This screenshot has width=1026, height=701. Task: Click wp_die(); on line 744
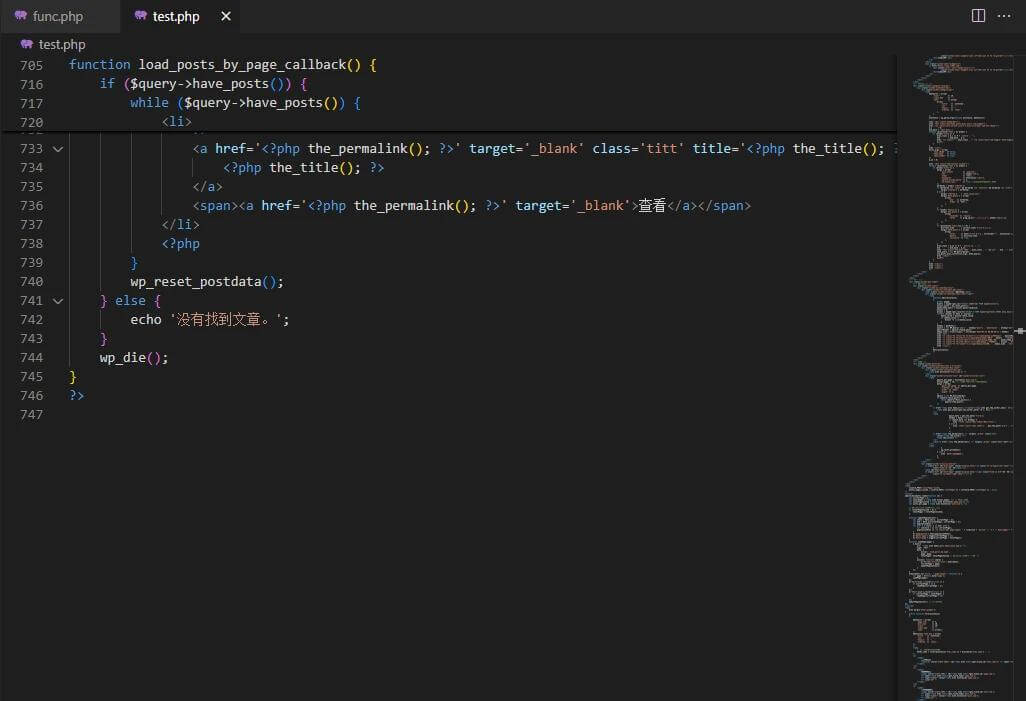(134, 357)
